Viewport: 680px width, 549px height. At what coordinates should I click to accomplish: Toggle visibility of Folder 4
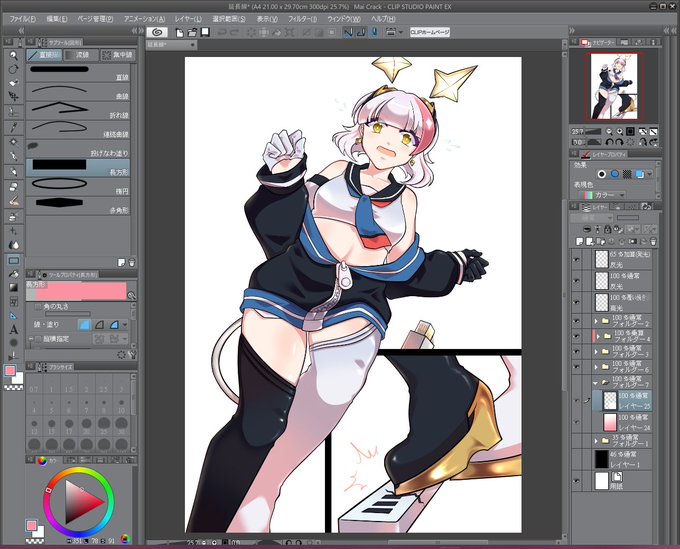(x=576, y=336)
